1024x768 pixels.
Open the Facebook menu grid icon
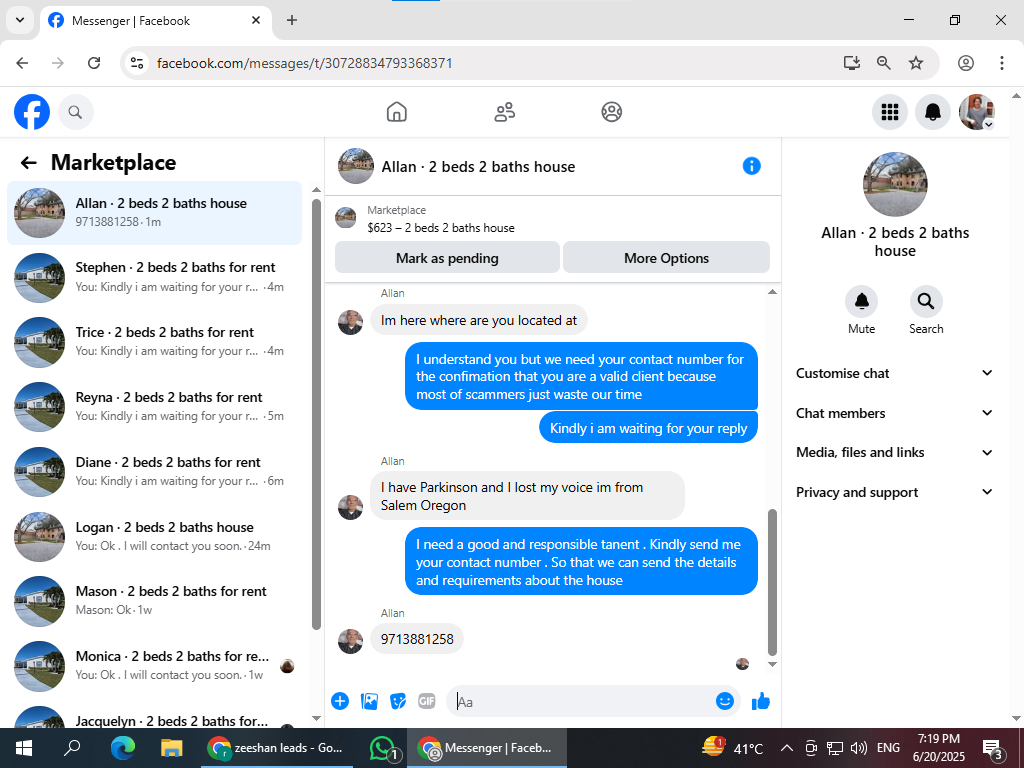[x=889, y=112]
